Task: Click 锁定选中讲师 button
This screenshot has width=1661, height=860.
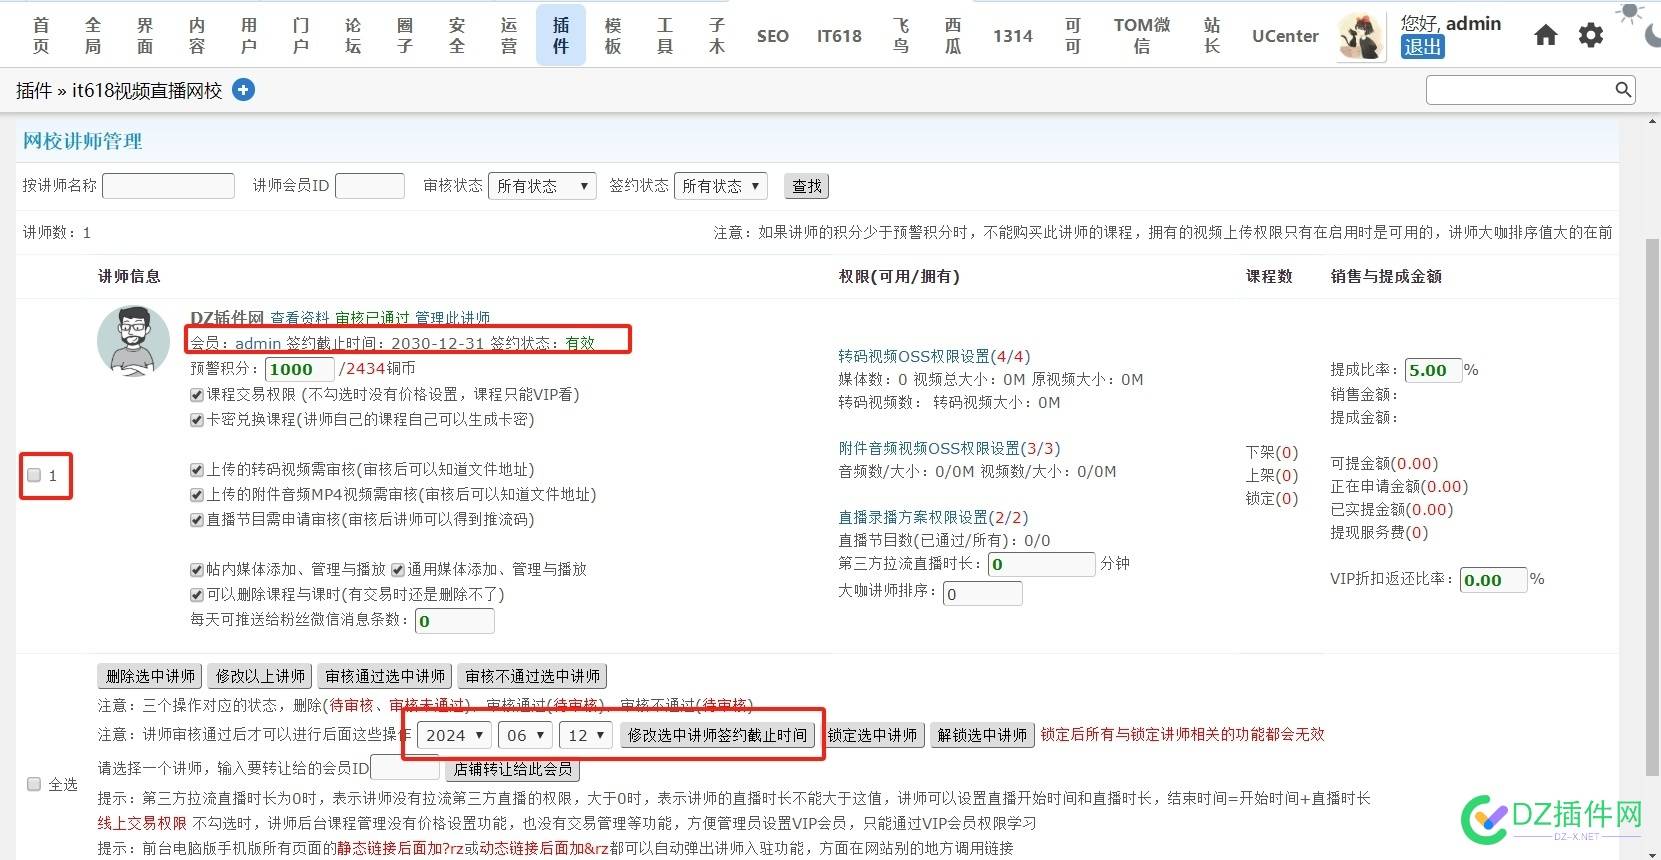Action: (872, 735)
